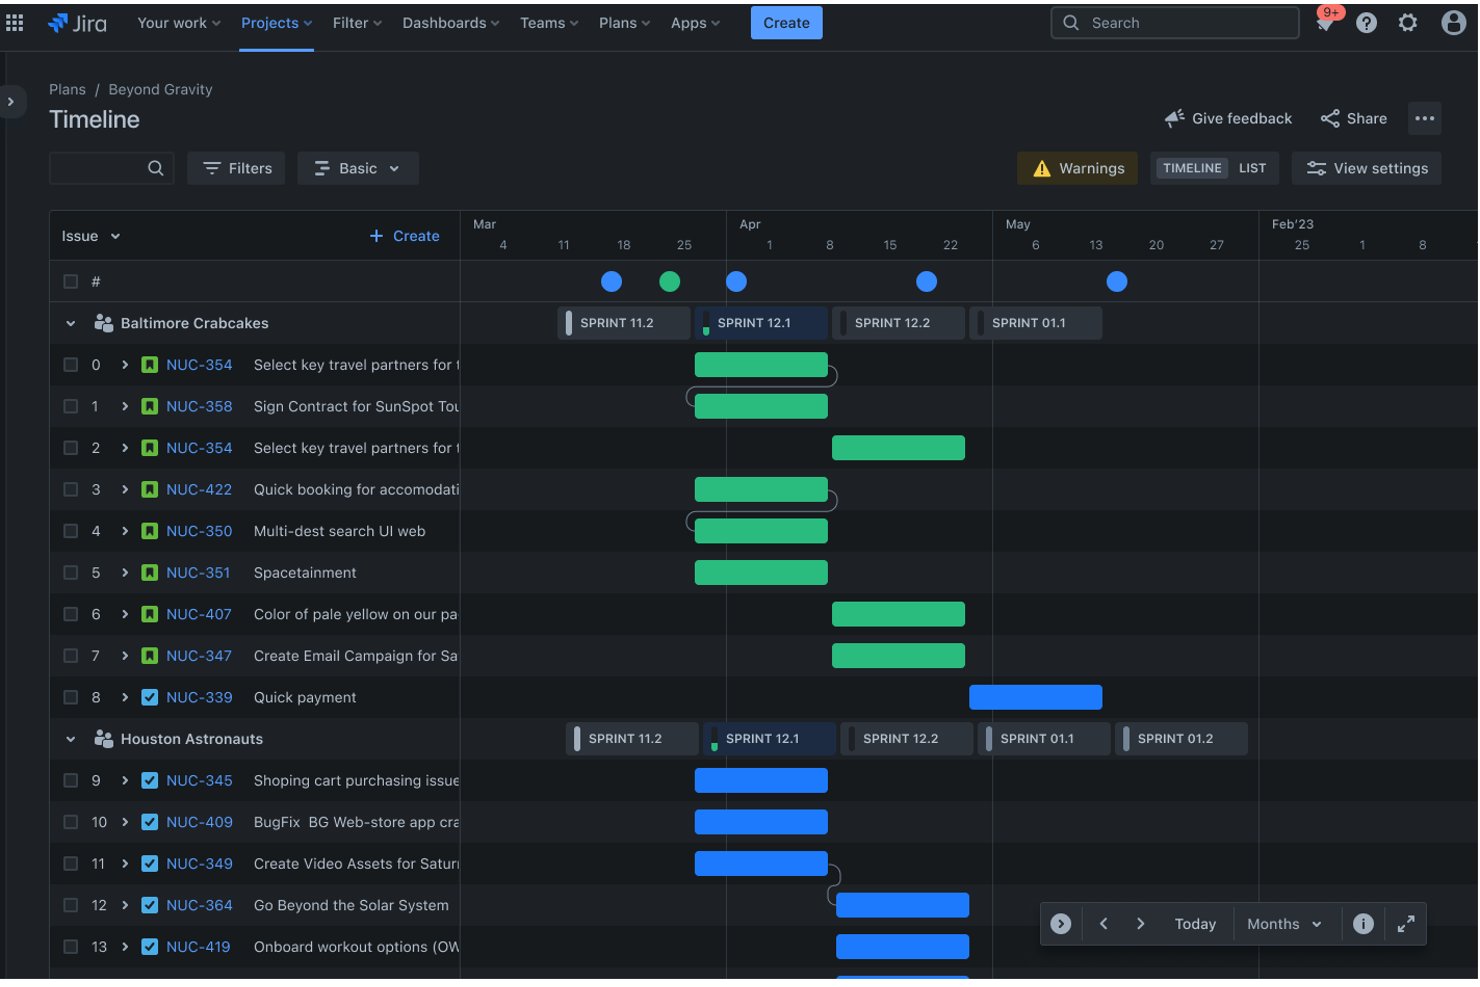Check the box for row 0 NUC-354

[70, 365]
